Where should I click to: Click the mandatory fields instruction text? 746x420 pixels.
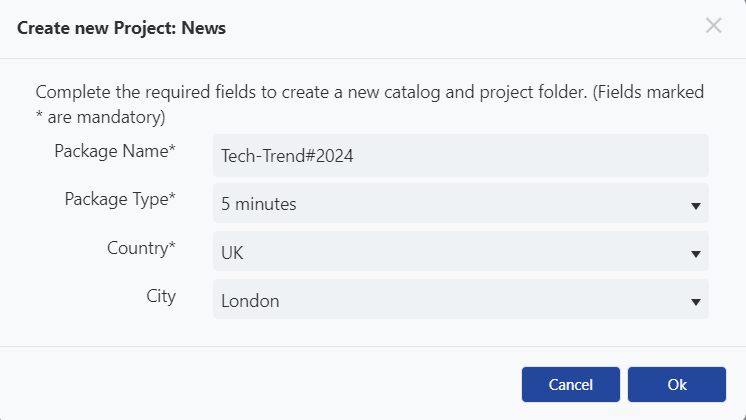(x=370, y=104)
